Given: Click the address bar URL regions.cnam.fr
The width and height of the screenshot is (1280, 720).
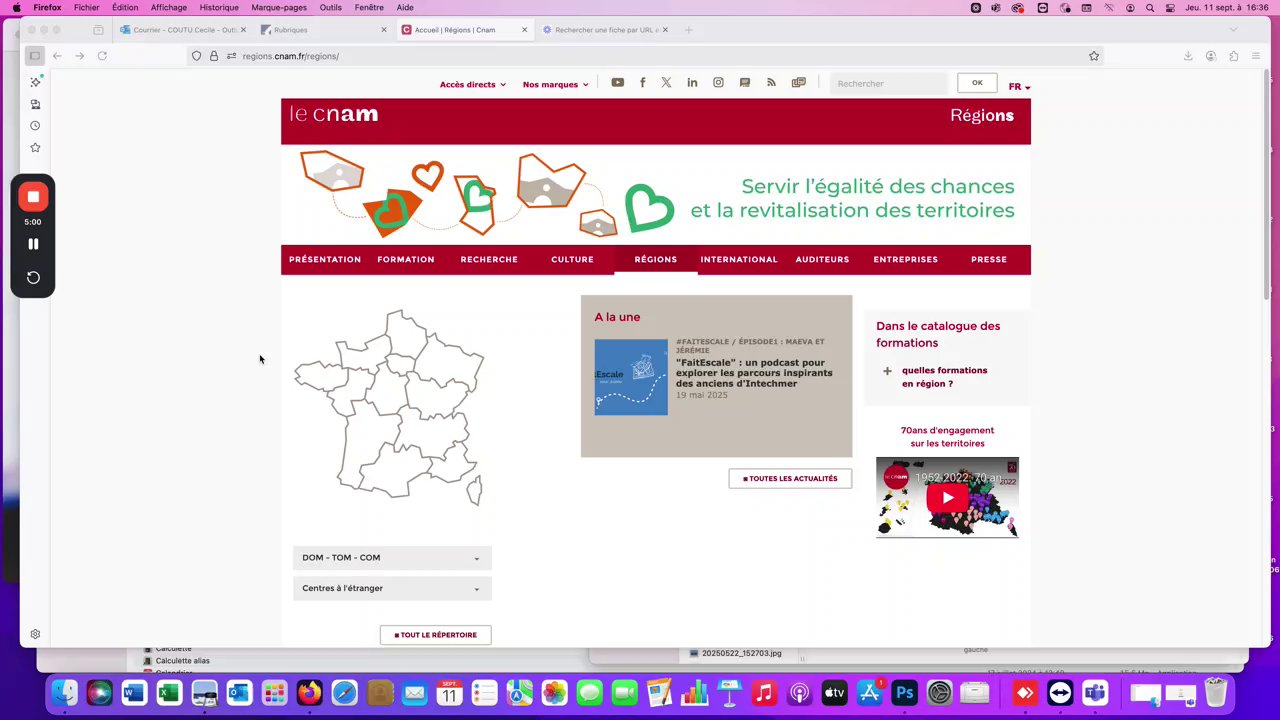Looking at the screenshot, I should [290, 56].
